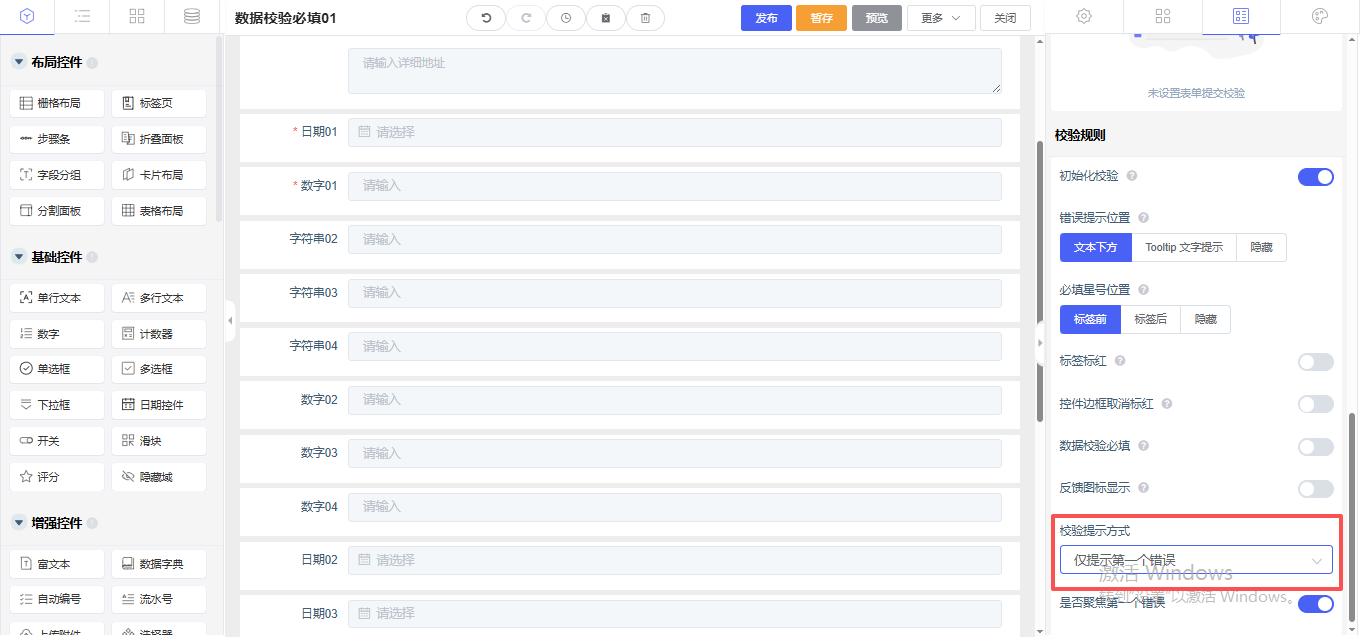This screenshot has height=641, width=1360.
Task: Enable the 数据校验必填 toggle
Action: click(x=1315, y=446)
